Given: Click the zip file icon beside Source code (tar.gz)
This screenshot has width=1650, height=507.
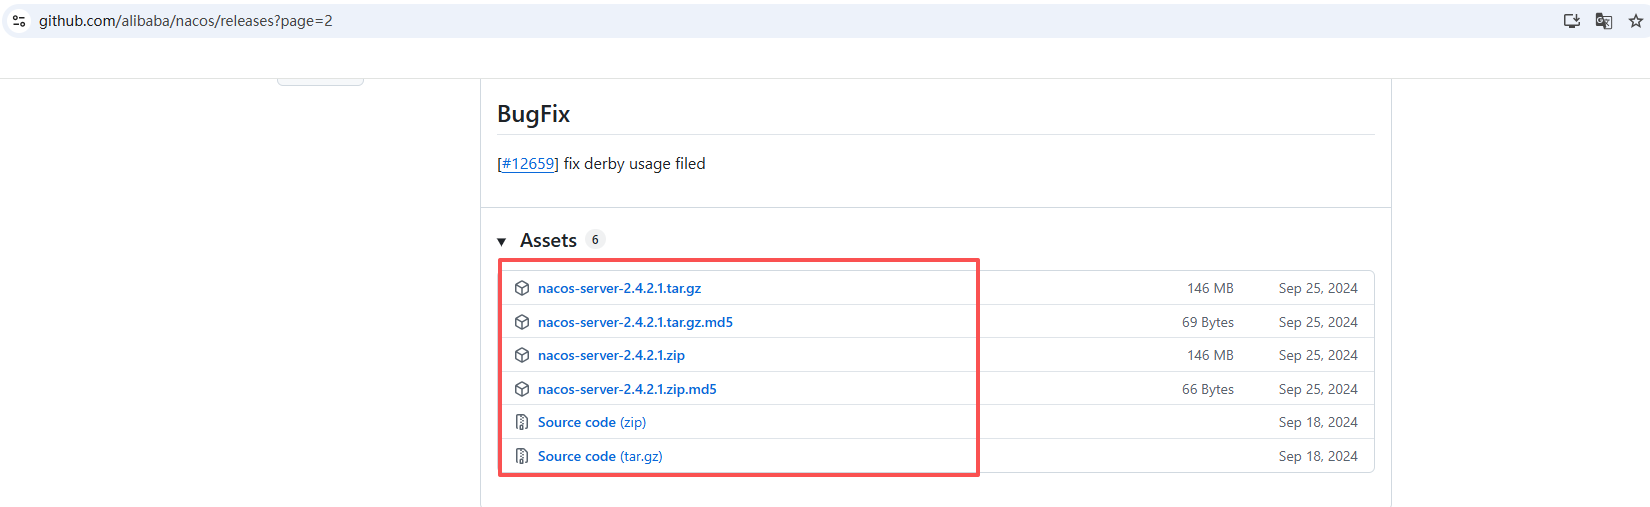Looking at the screenshot, I should [522, 456].
